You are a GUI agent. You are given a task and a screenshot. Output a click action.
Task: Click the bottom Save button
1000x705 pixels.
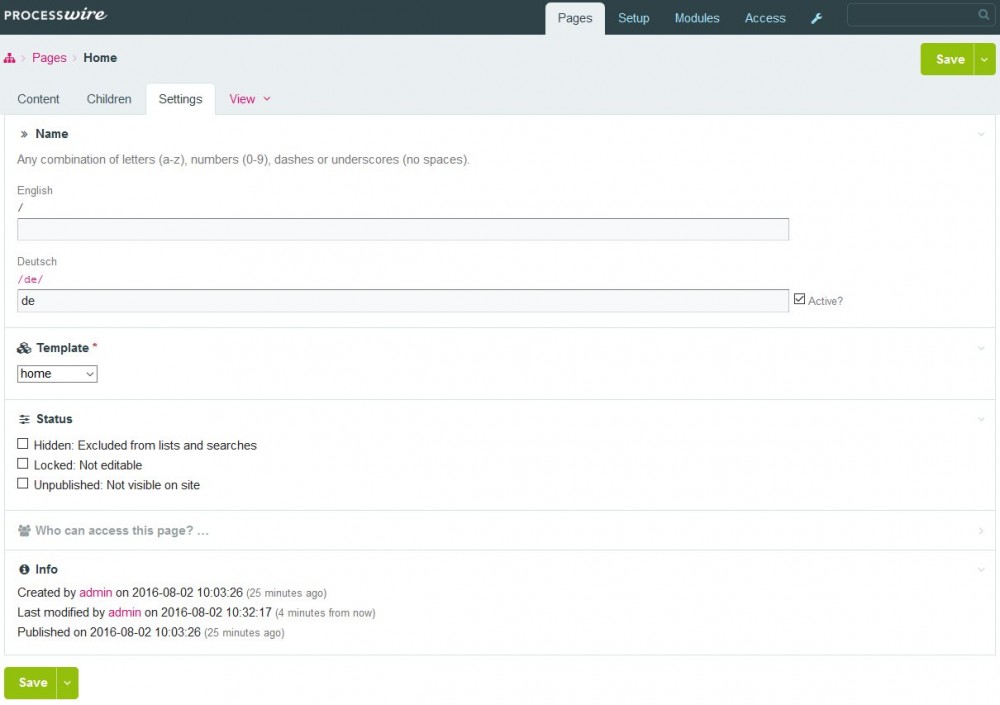(32, 682)
